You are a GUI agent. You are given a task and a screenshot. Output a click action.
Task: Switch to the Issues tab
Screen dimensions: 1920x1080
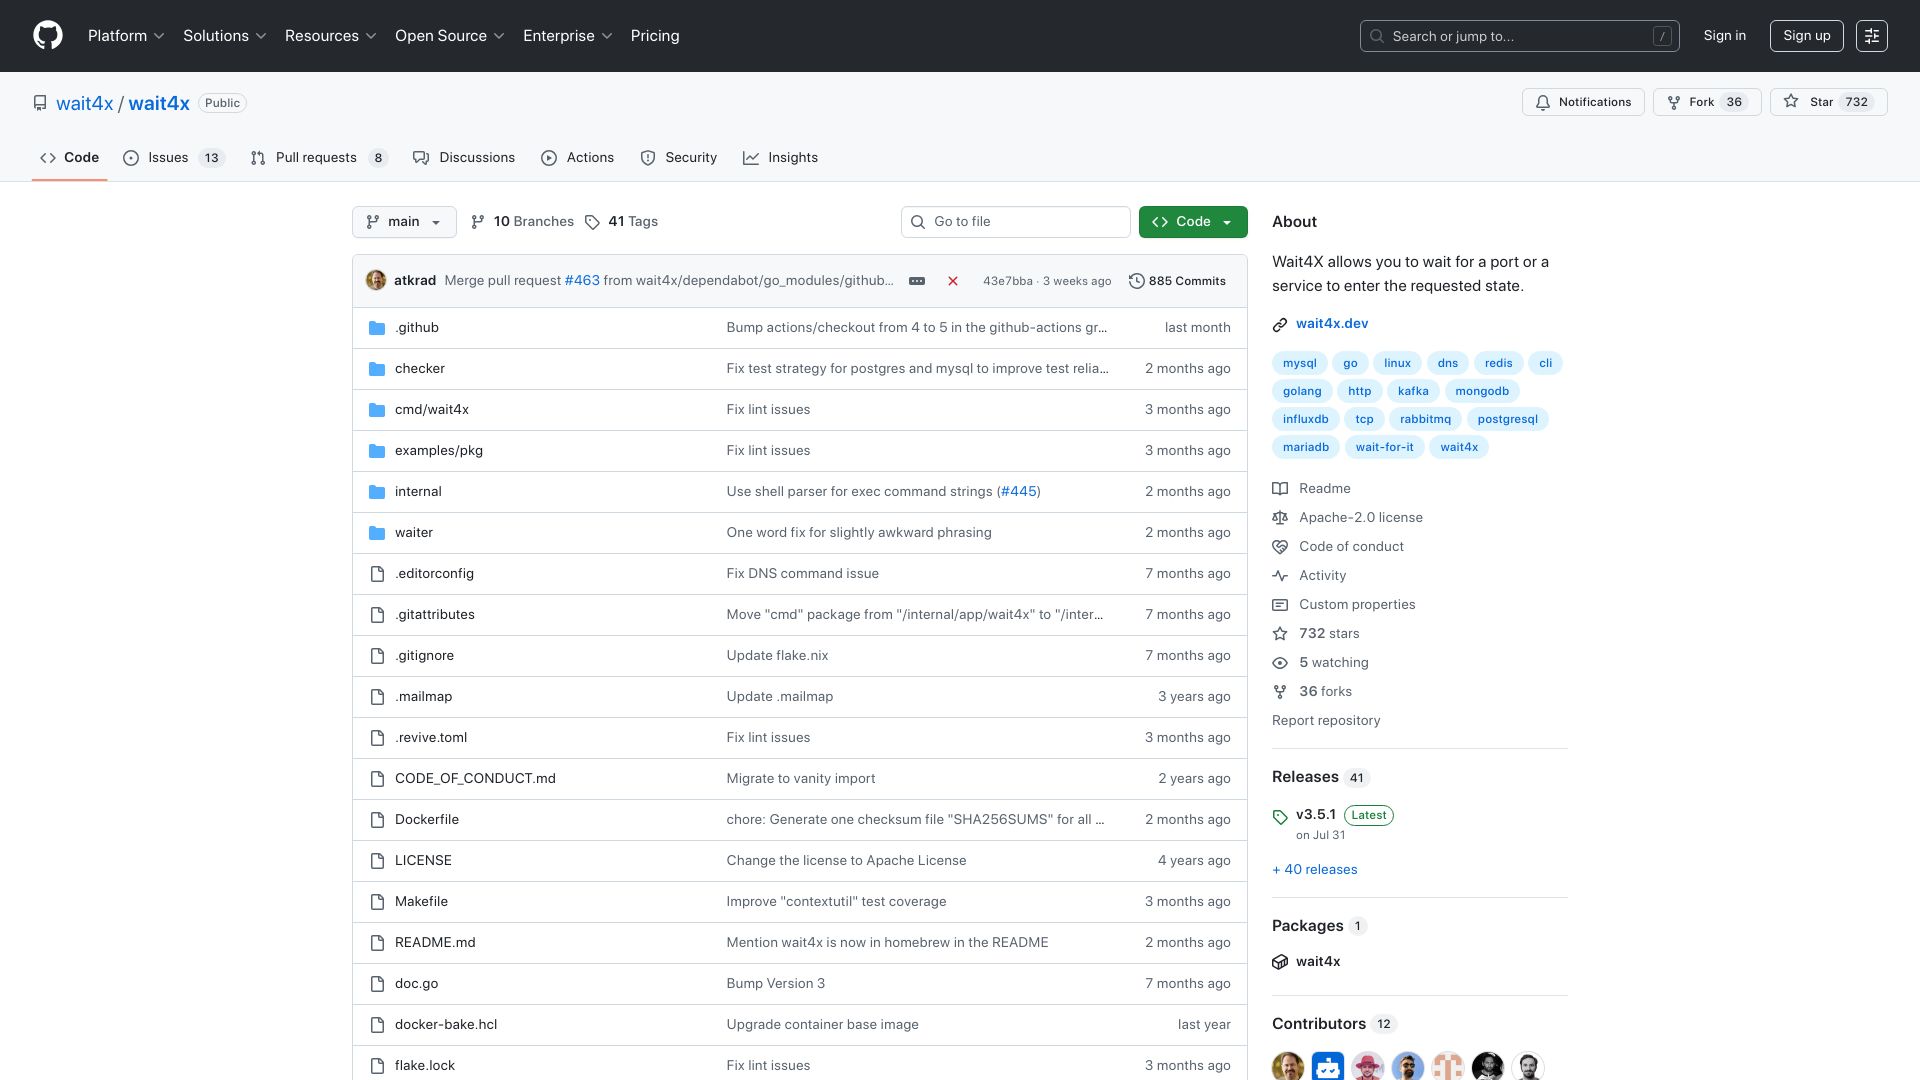point(174,158)
